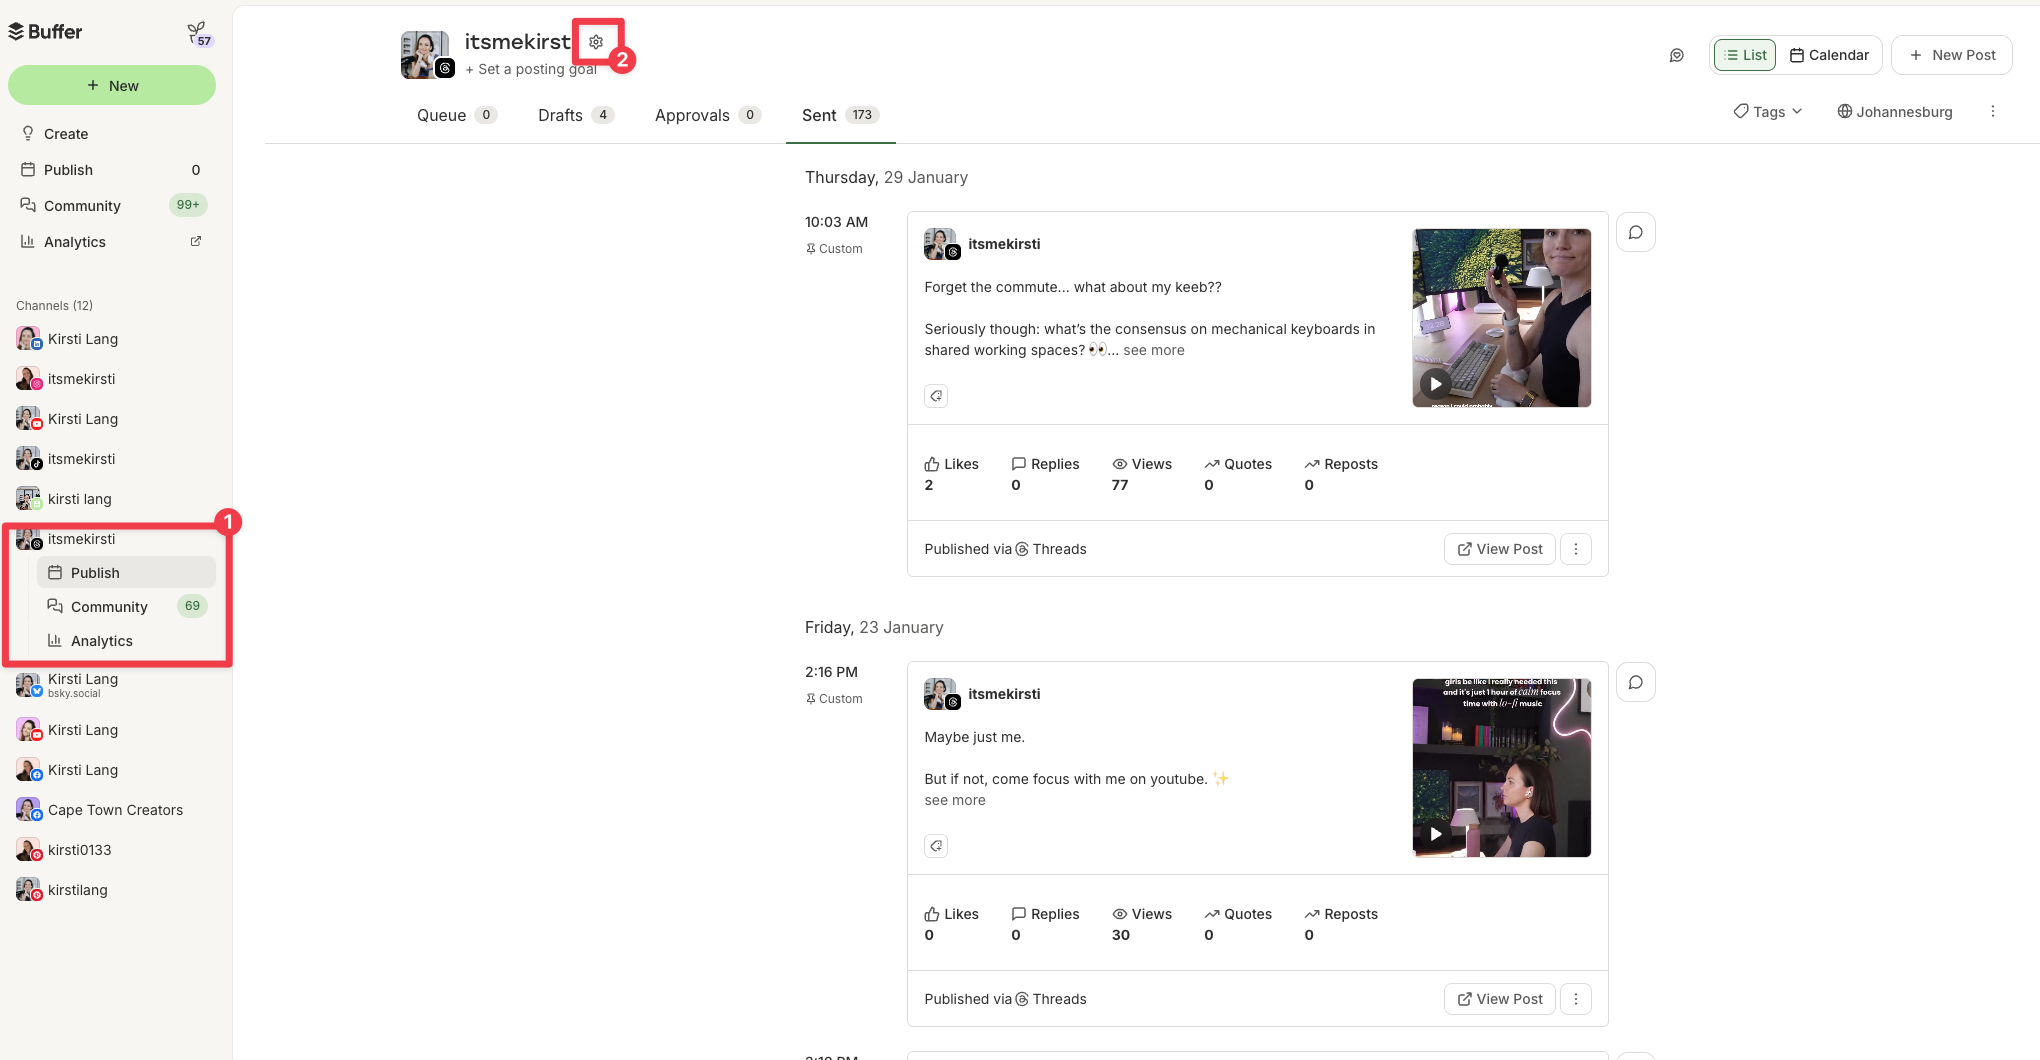Open the Tags dropdown
The width and height of the screenshot is (2040, 1060).
pos(1766,111)
